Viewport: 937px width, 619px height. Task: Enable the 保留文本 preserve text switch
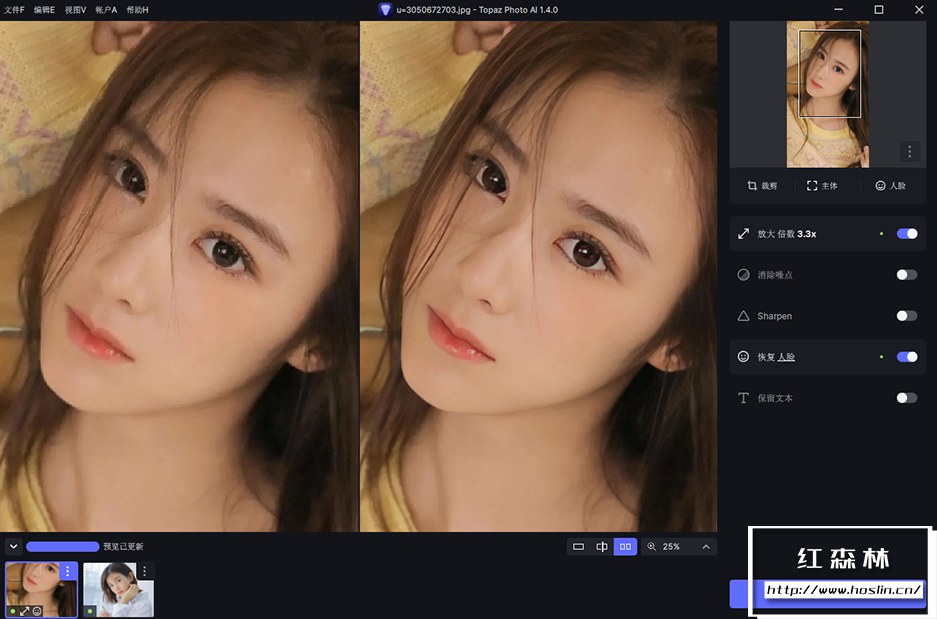(907, 398)
